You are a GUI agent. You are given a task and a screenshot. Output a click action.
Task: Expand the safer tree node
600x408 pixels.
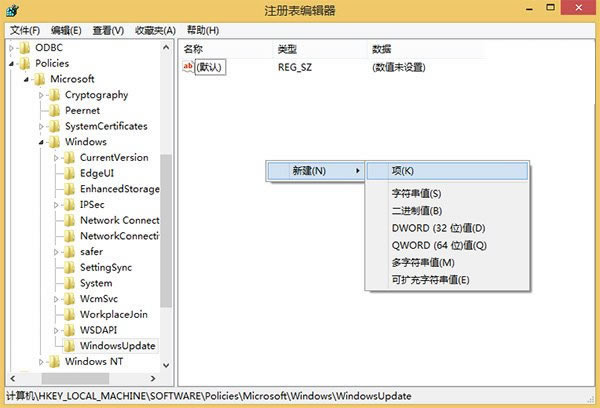point(56,252)
